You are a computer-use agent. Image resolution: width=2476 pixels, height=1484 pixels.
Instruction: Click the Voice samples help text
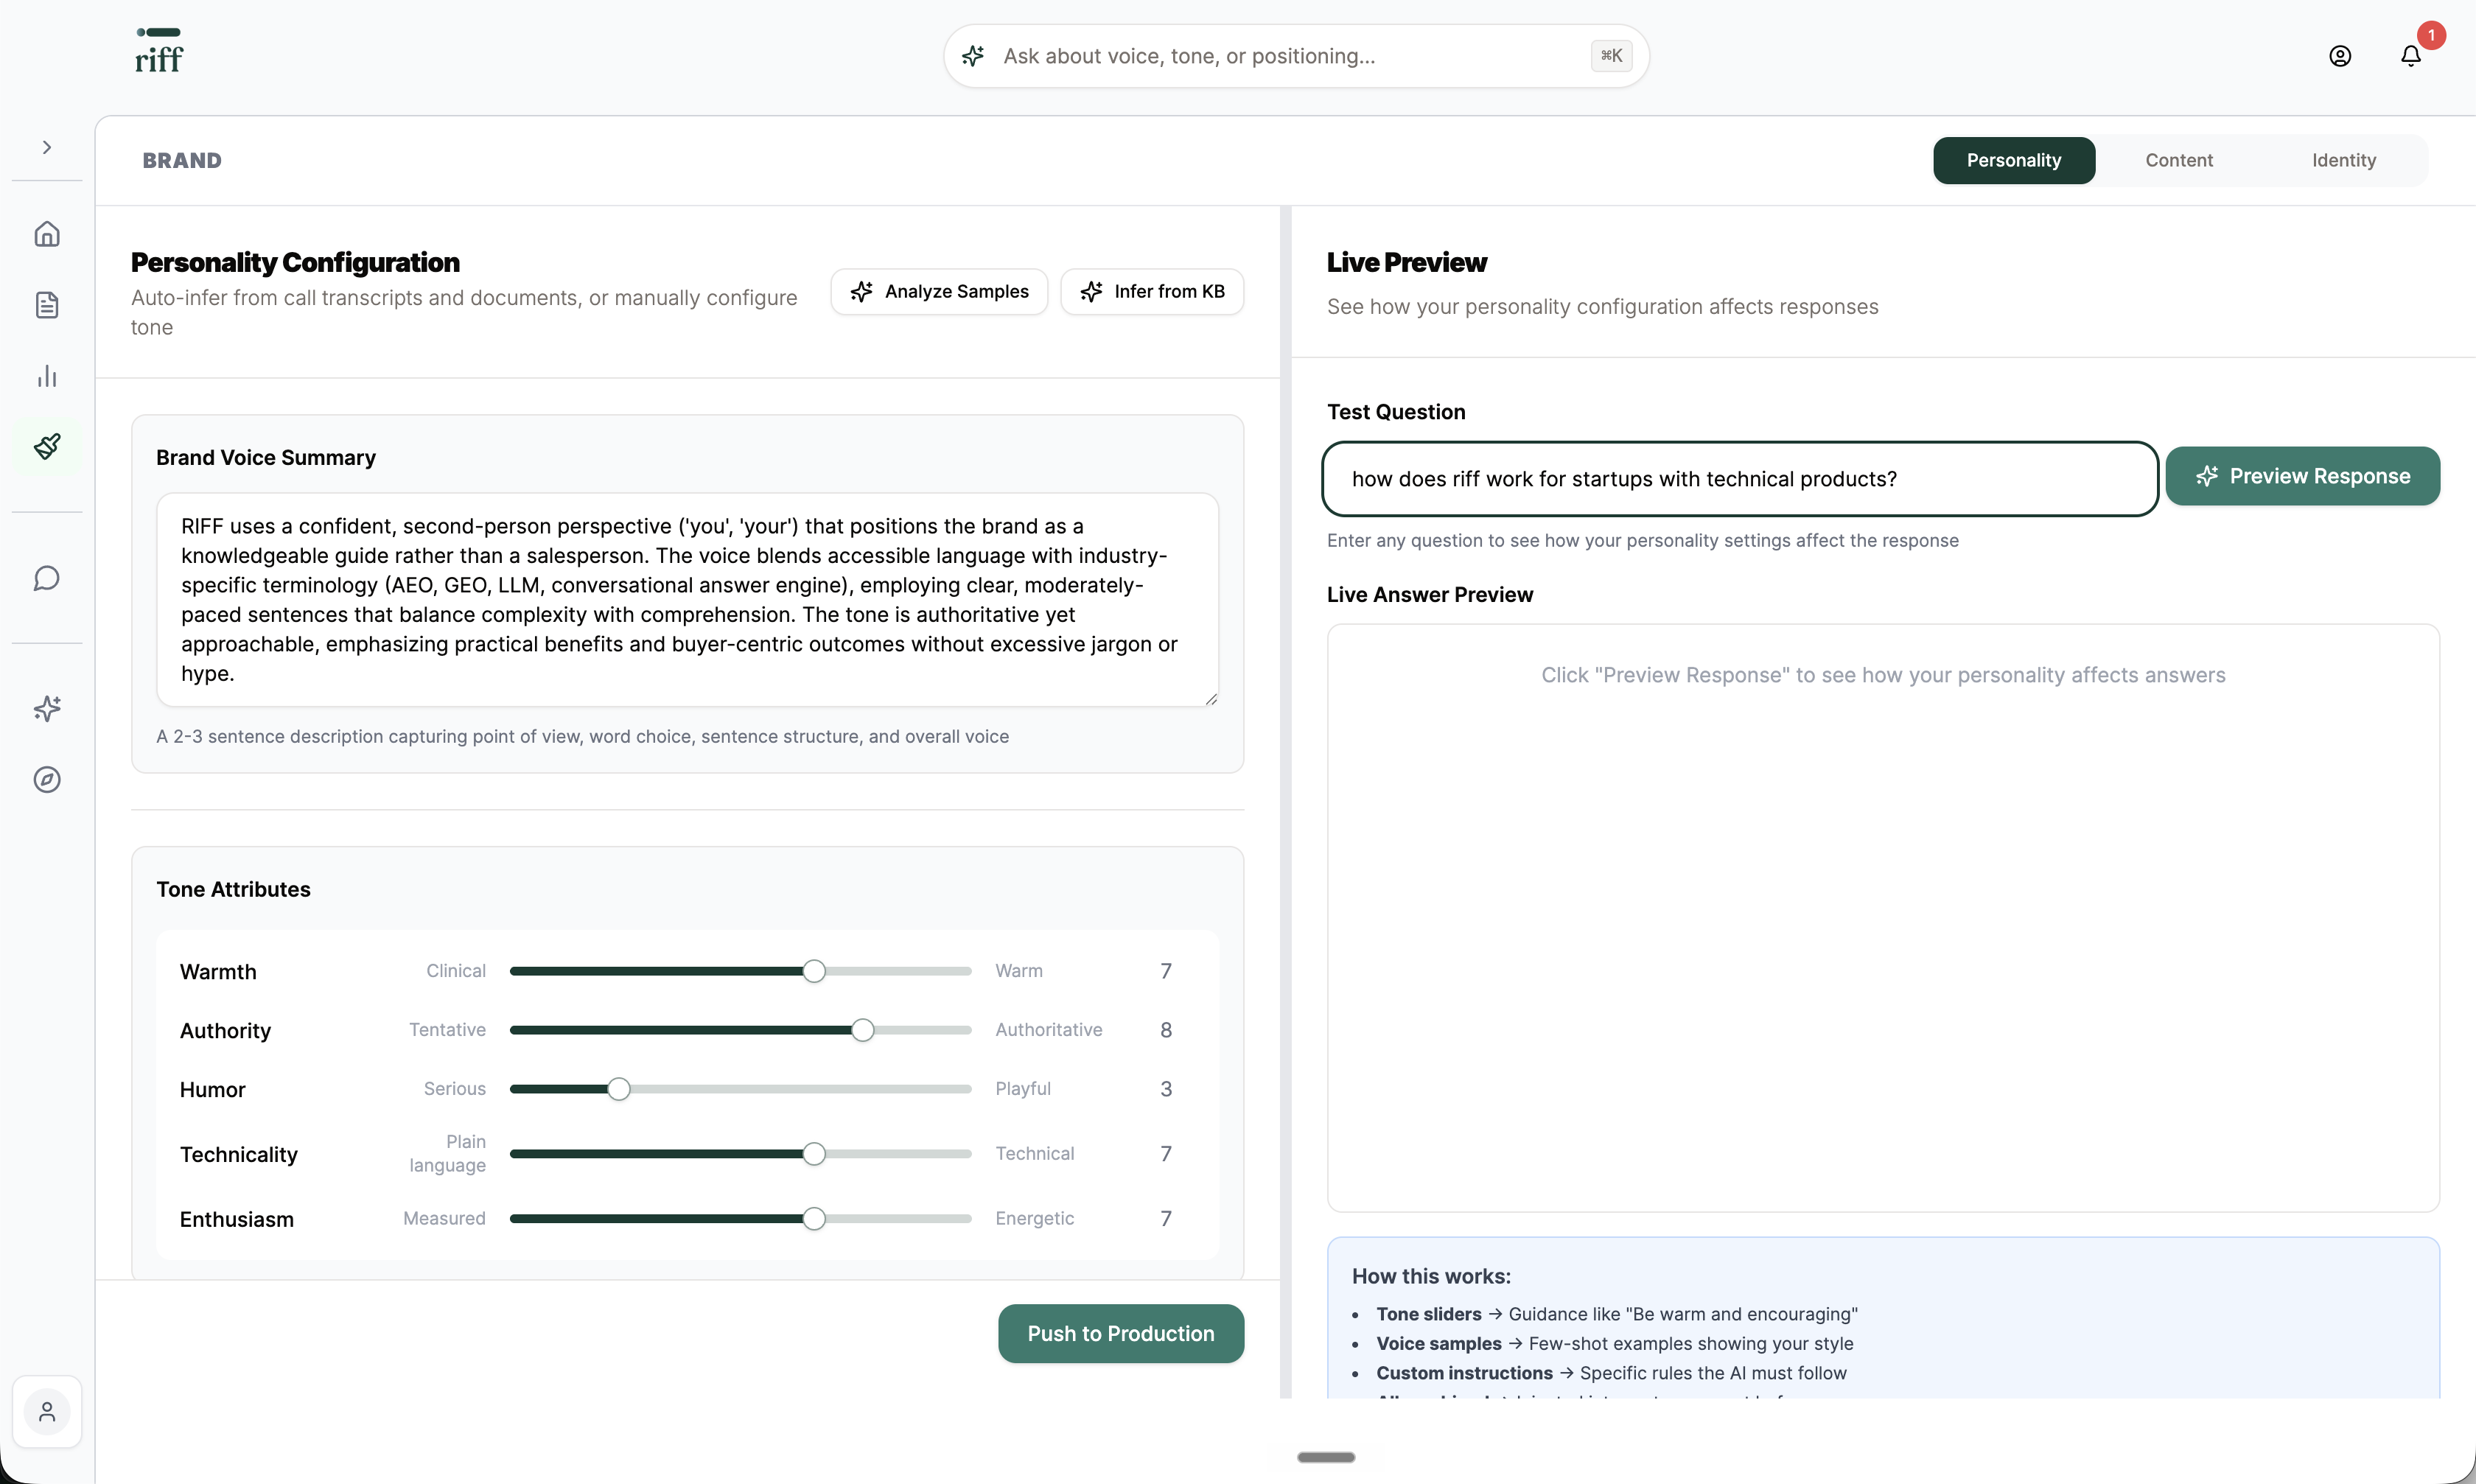[x=1615, y=1343]
